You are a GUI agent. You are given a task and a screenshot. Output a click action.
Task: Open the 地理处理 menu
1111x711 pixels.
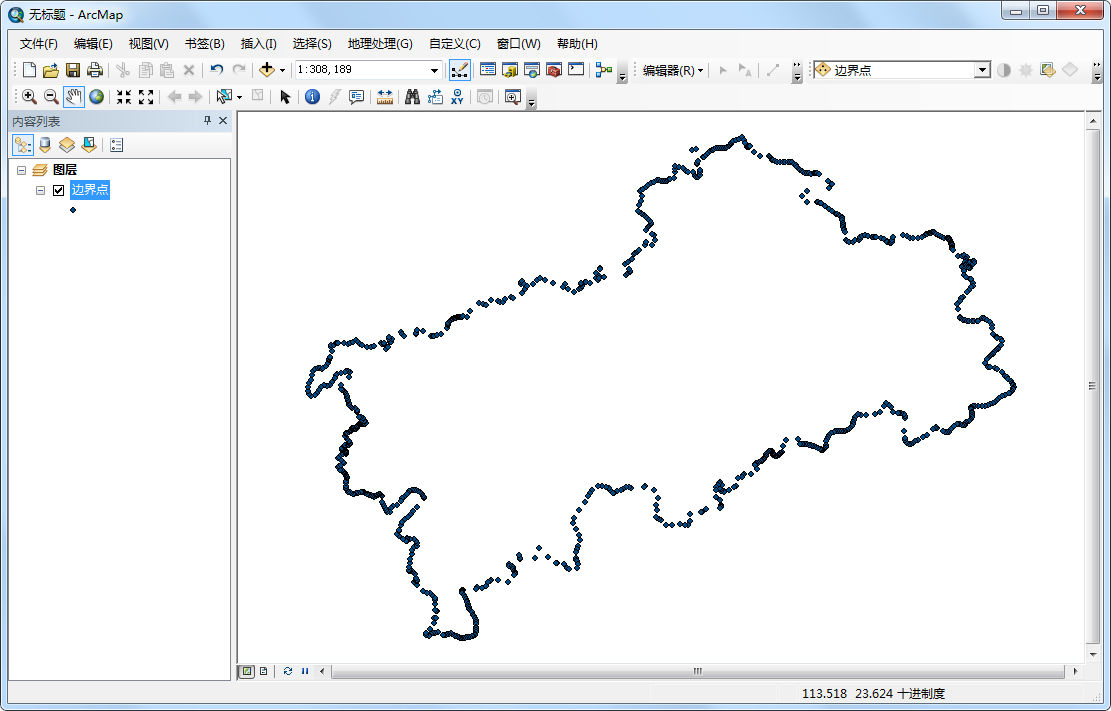coord(379,43)
